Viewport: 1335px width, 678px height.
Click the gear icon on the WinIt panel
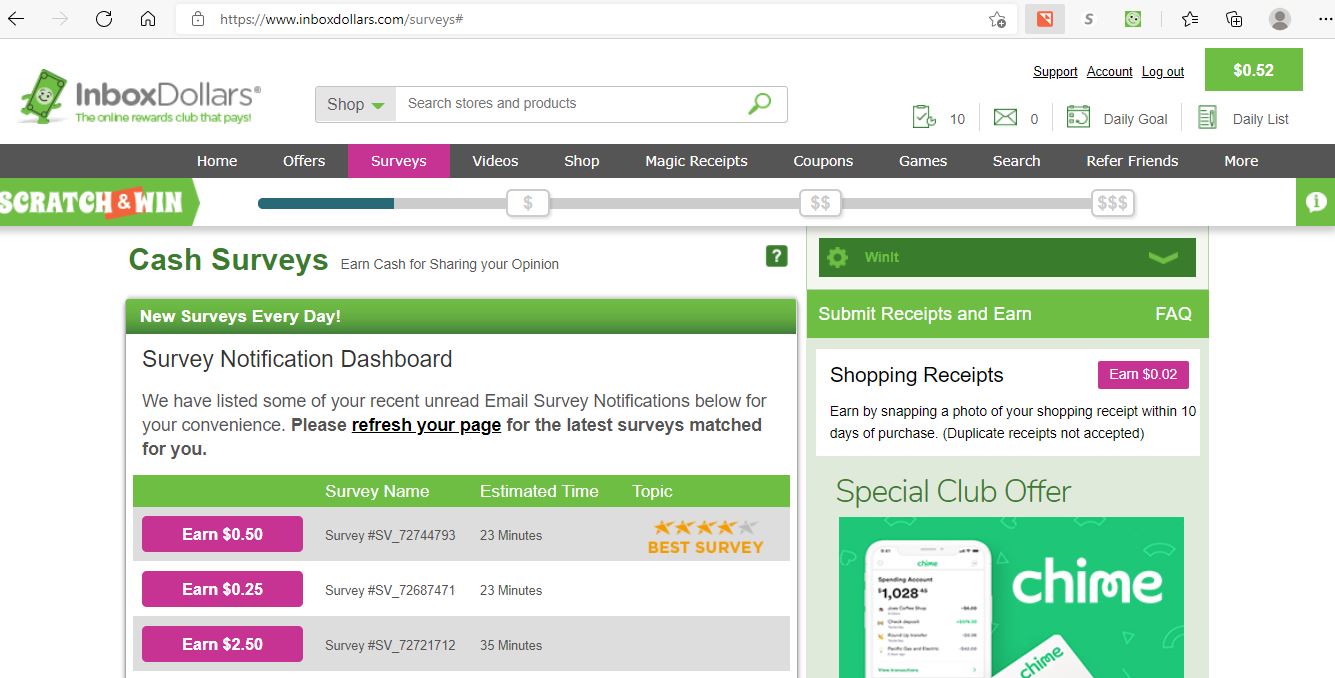point(836,256)
